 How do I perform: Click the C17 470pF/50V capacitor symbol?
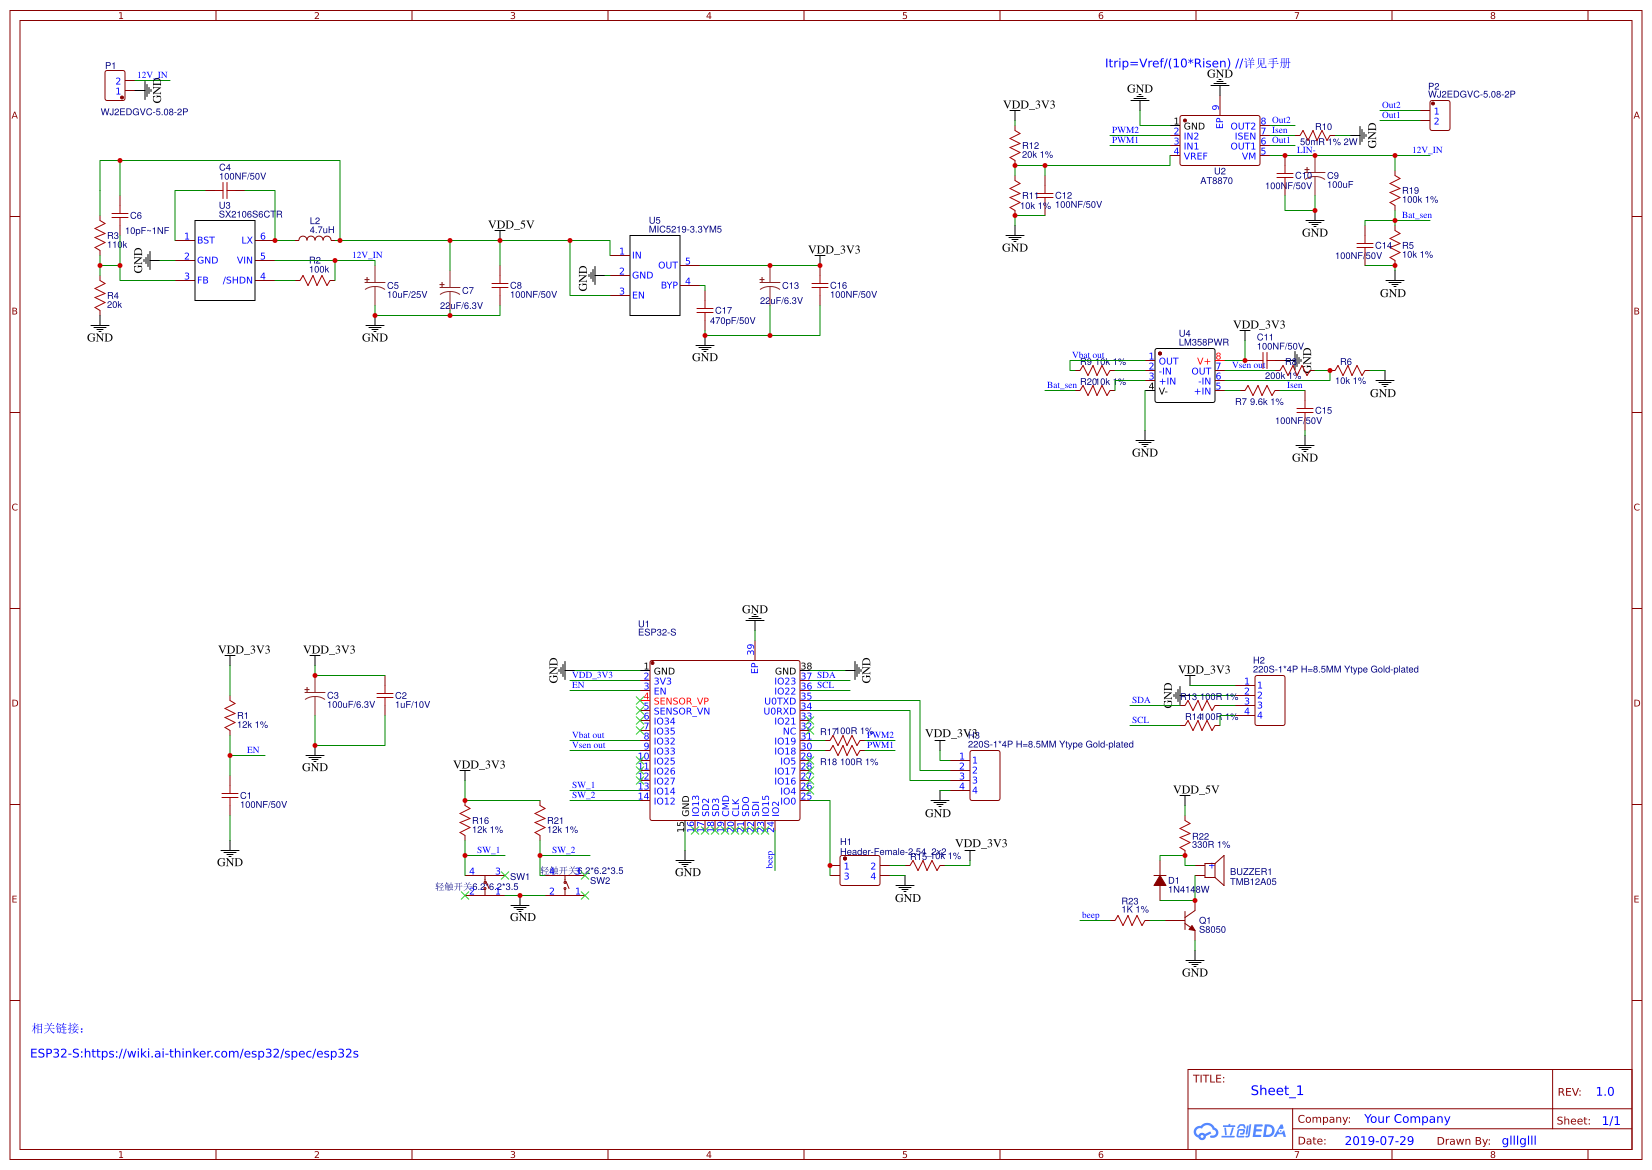705,312
